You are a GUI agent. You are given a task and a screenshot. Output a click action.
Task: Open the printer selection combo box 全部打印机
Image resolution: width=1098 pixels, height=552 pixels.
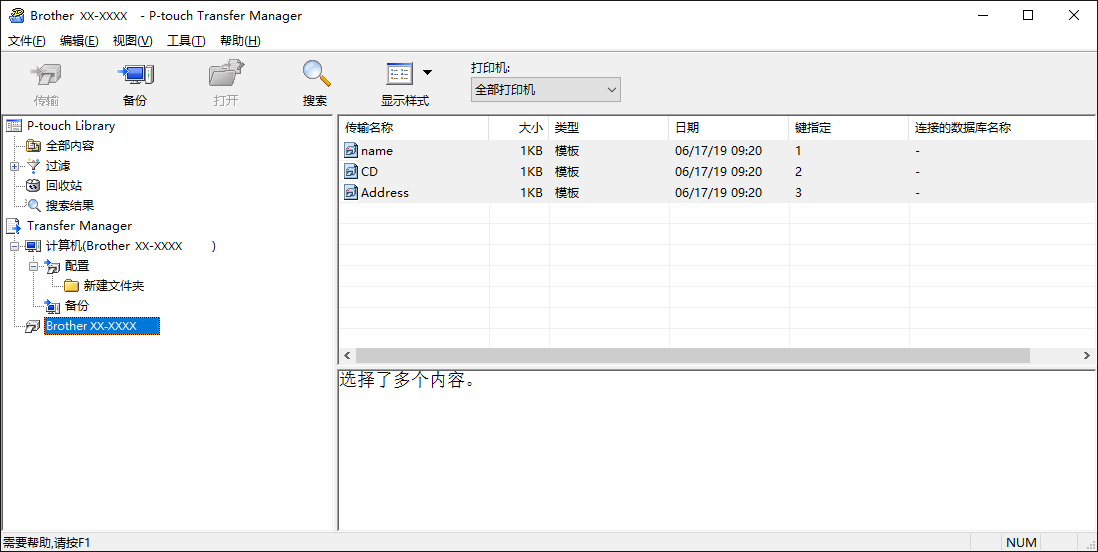coord(545,90)
